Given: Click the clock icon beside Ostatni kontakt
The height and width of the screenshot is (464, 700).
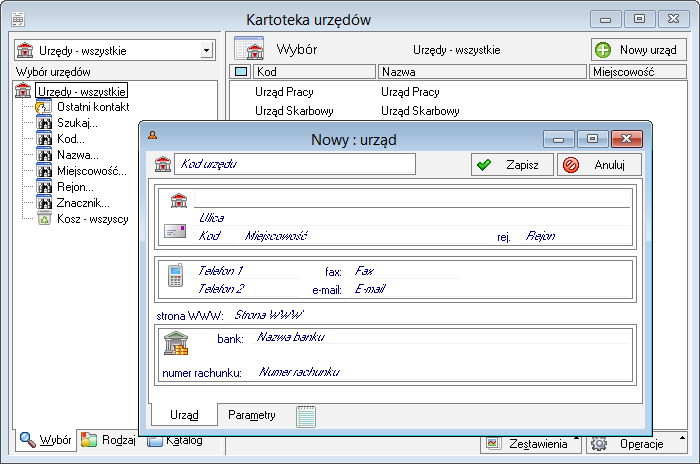Looking at the screenshot, I should [x=43, y=107].
